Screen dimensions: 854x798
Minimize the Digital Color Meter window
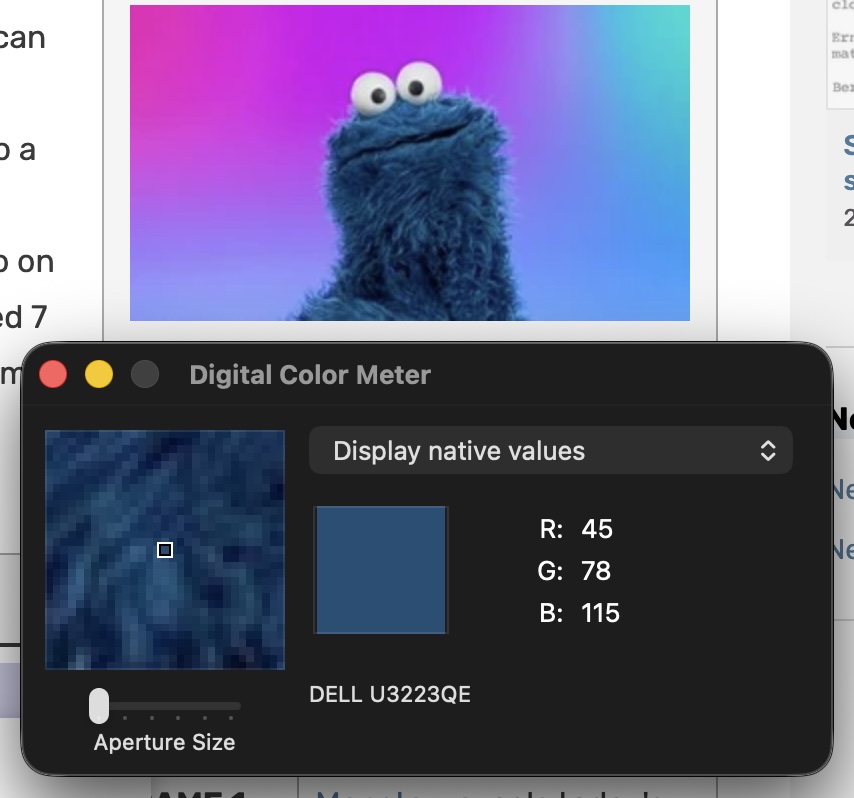pos(99,375)
